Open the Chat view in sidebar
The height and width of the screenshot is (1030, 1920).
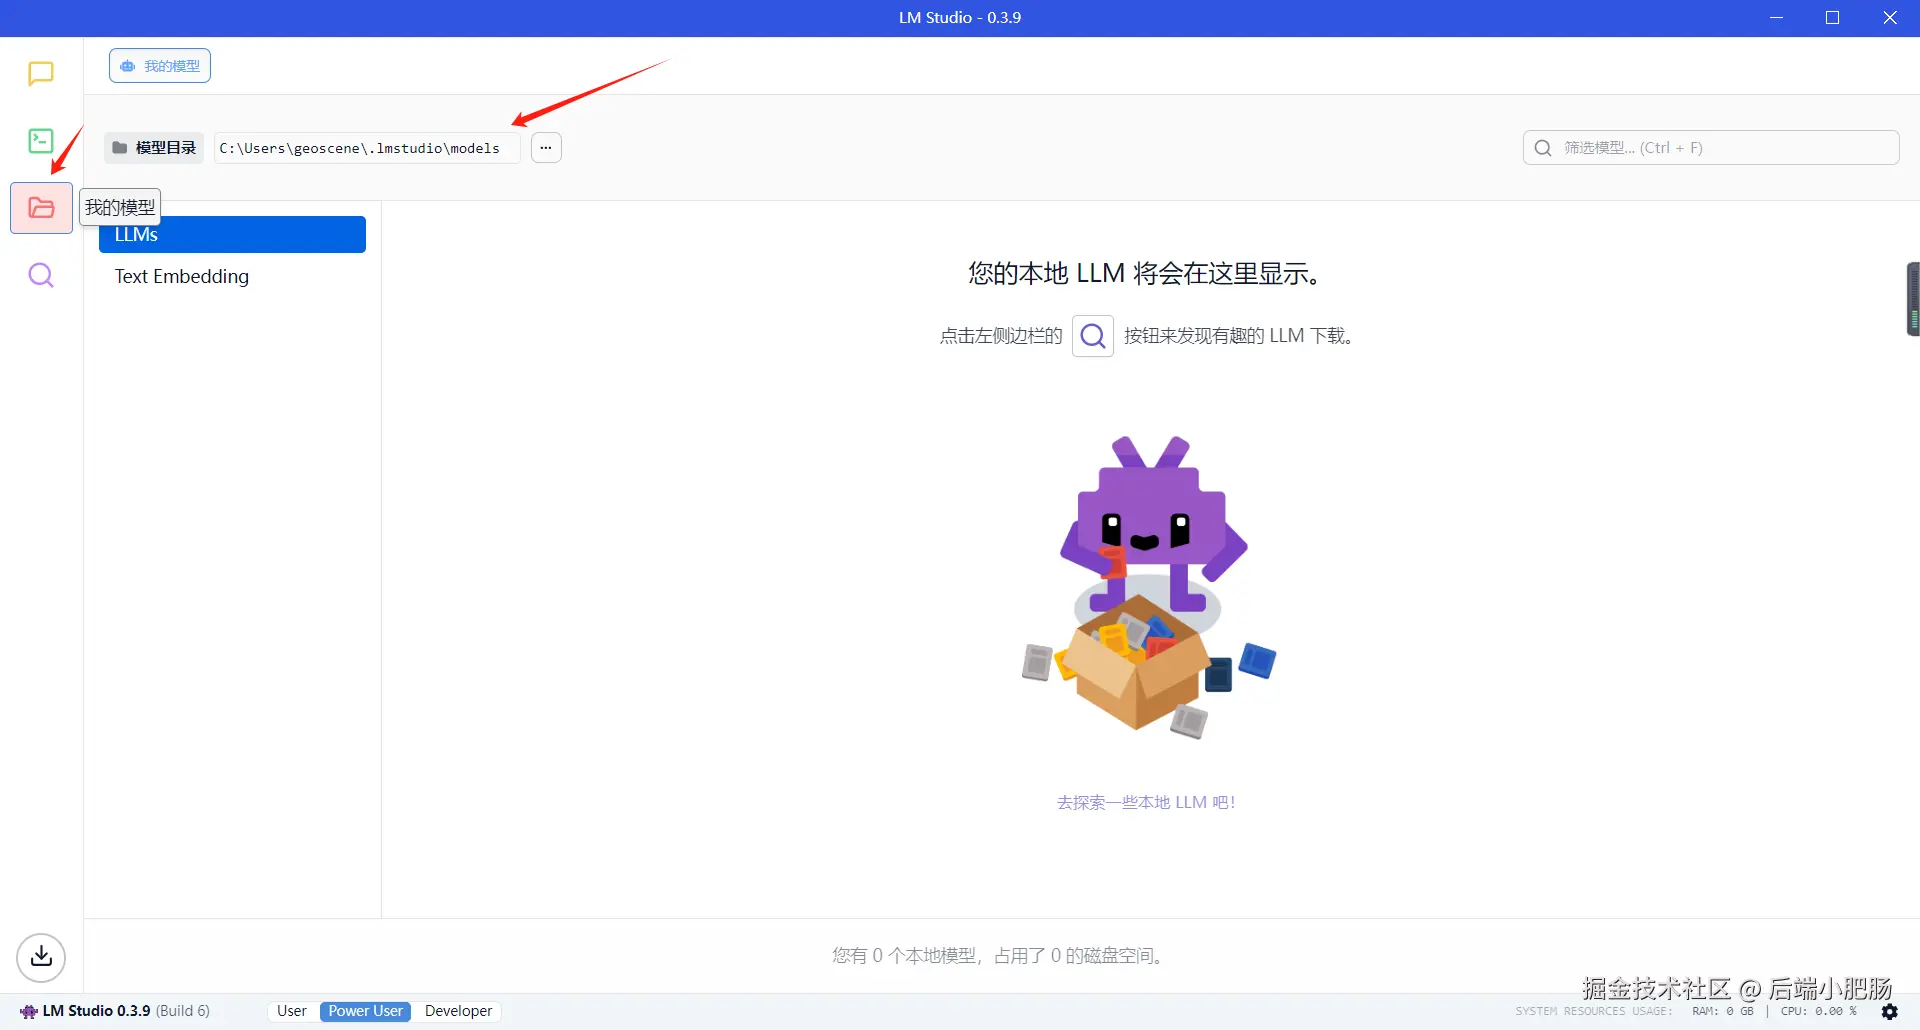[41, 74]
